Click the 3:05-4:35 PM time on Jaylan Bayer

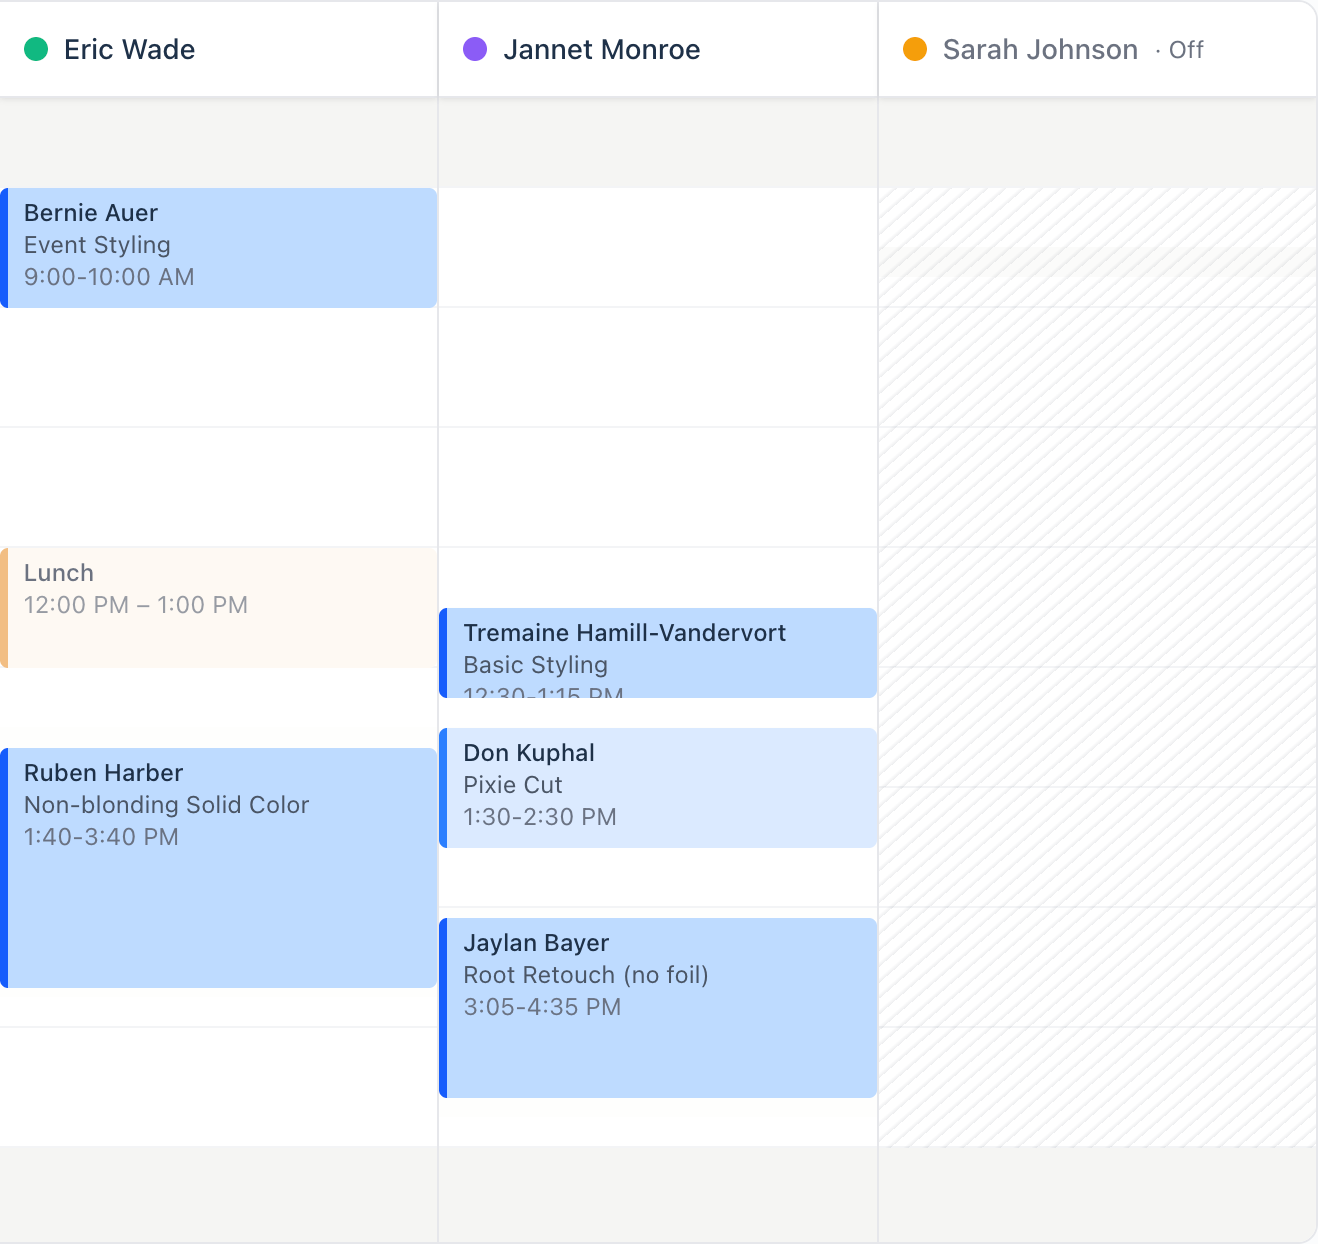(x=542, y=1007)
